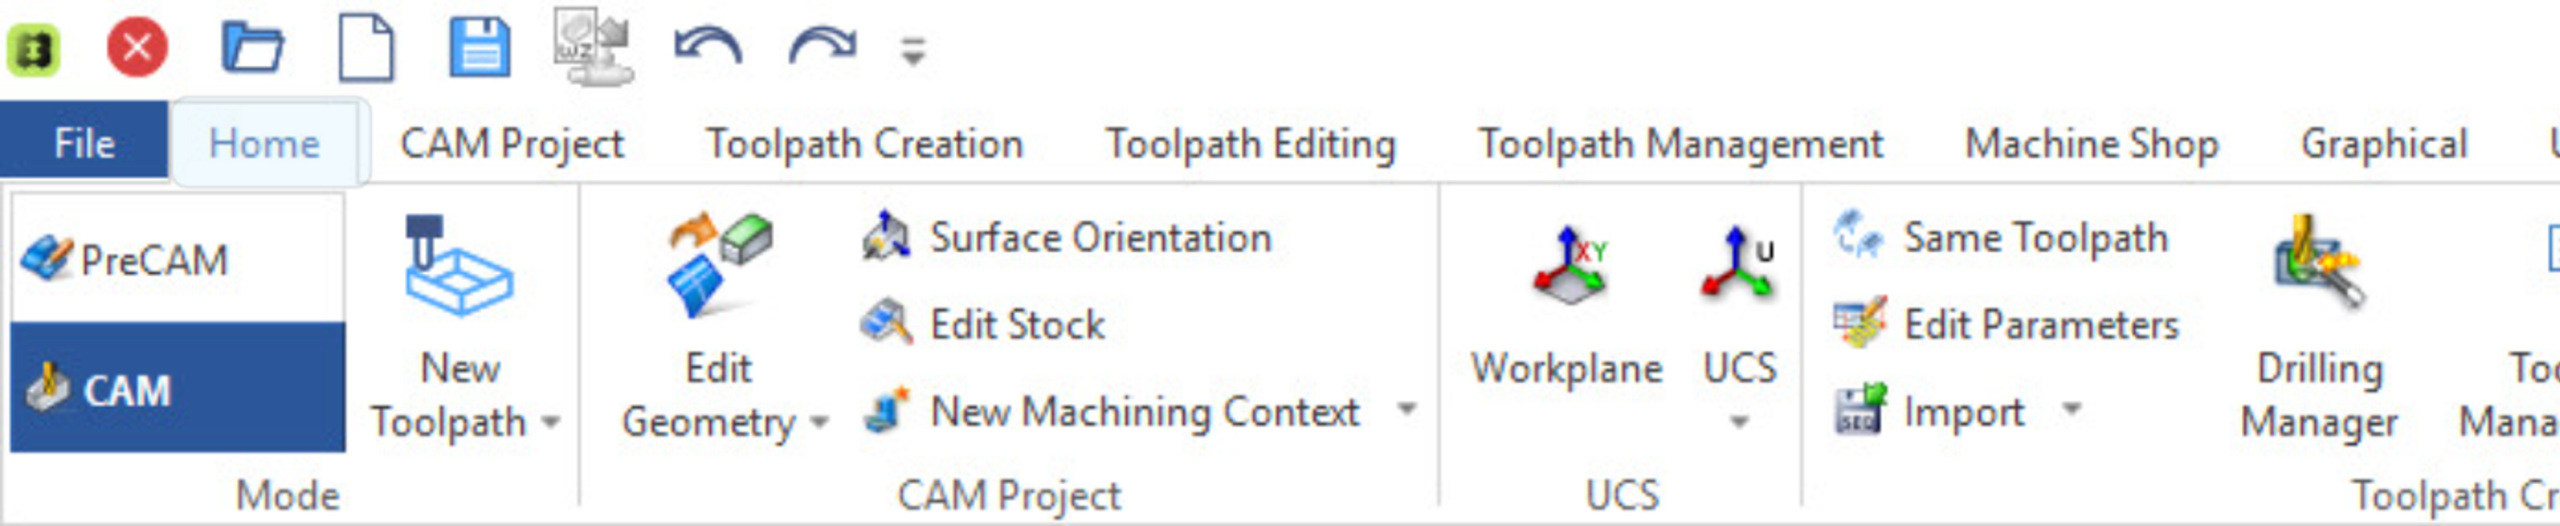Launch the Drilling Manager
The width and height of the screenshot is (2560, 526).
point(2319,330)
